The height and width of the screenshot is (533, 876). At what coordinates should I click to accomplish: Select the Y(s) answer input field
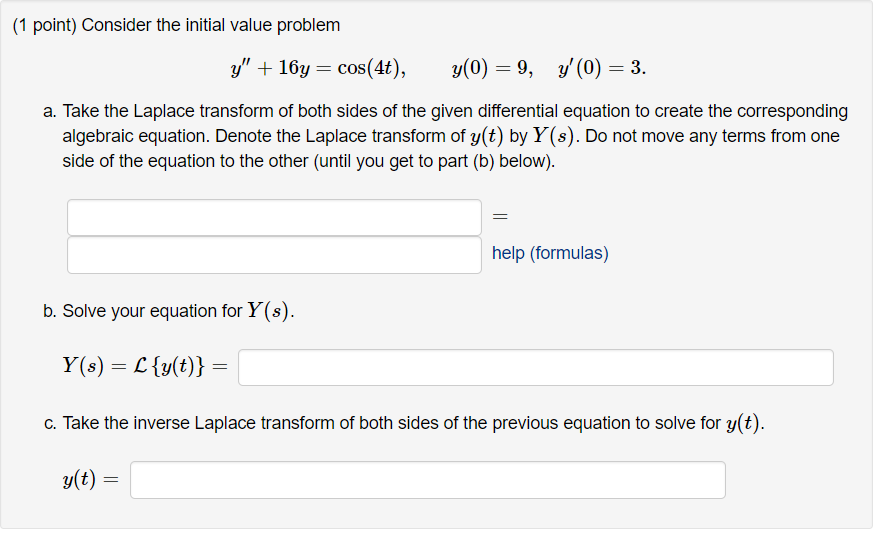pyautogui.click(x=536, y=368)
